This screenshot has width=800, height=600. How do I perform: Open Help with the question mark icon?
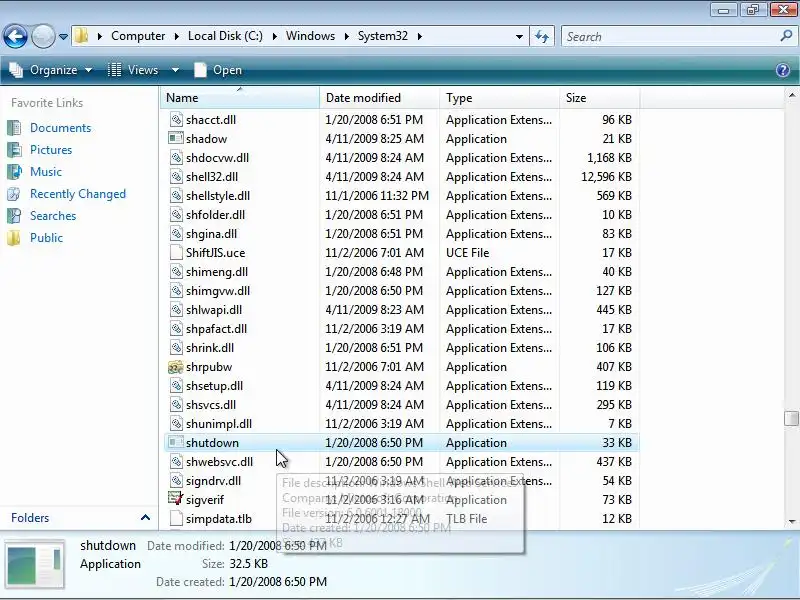(x=783, y=70)
